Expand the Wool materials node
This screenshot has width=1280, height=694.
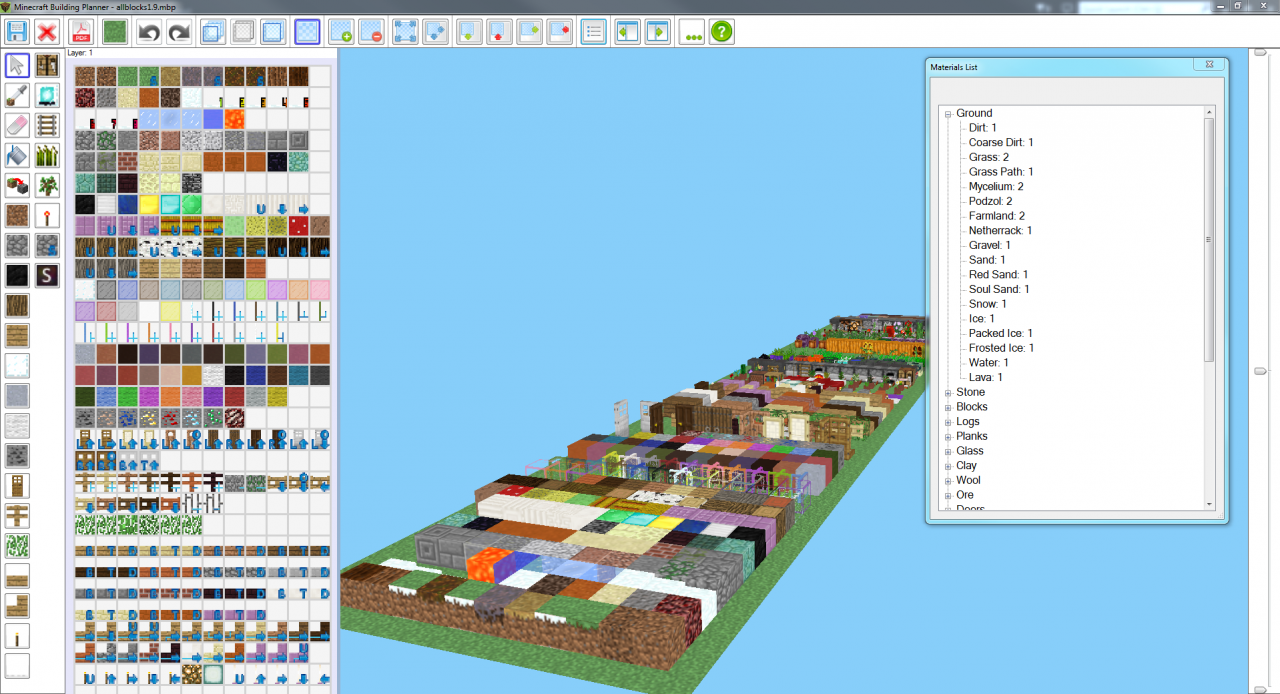tap(947, 481)
